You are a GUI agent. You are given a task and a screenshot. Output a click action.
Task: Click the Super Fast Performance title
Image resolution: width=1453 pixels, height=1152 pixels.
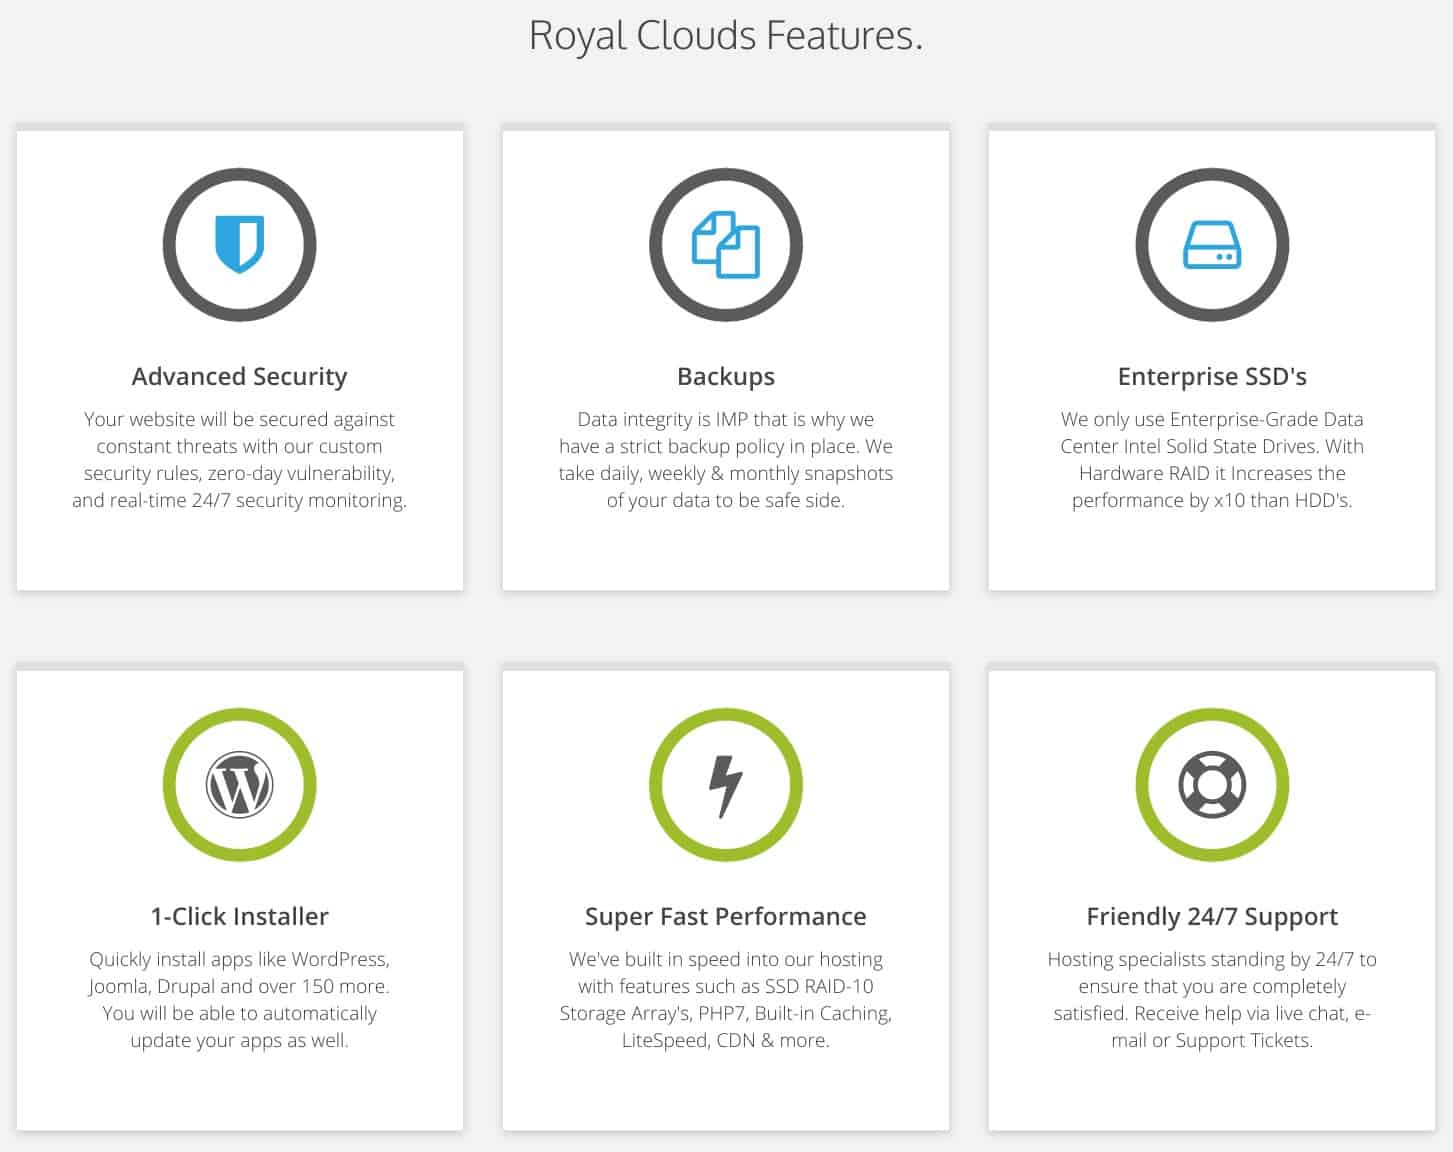(726, 917)
